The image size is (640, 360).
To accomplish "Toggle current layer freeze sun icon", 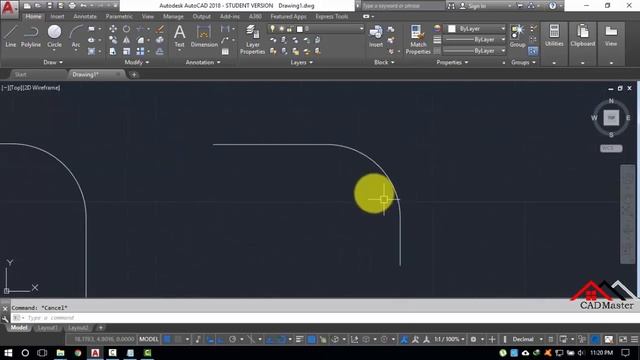I will 281,29.
